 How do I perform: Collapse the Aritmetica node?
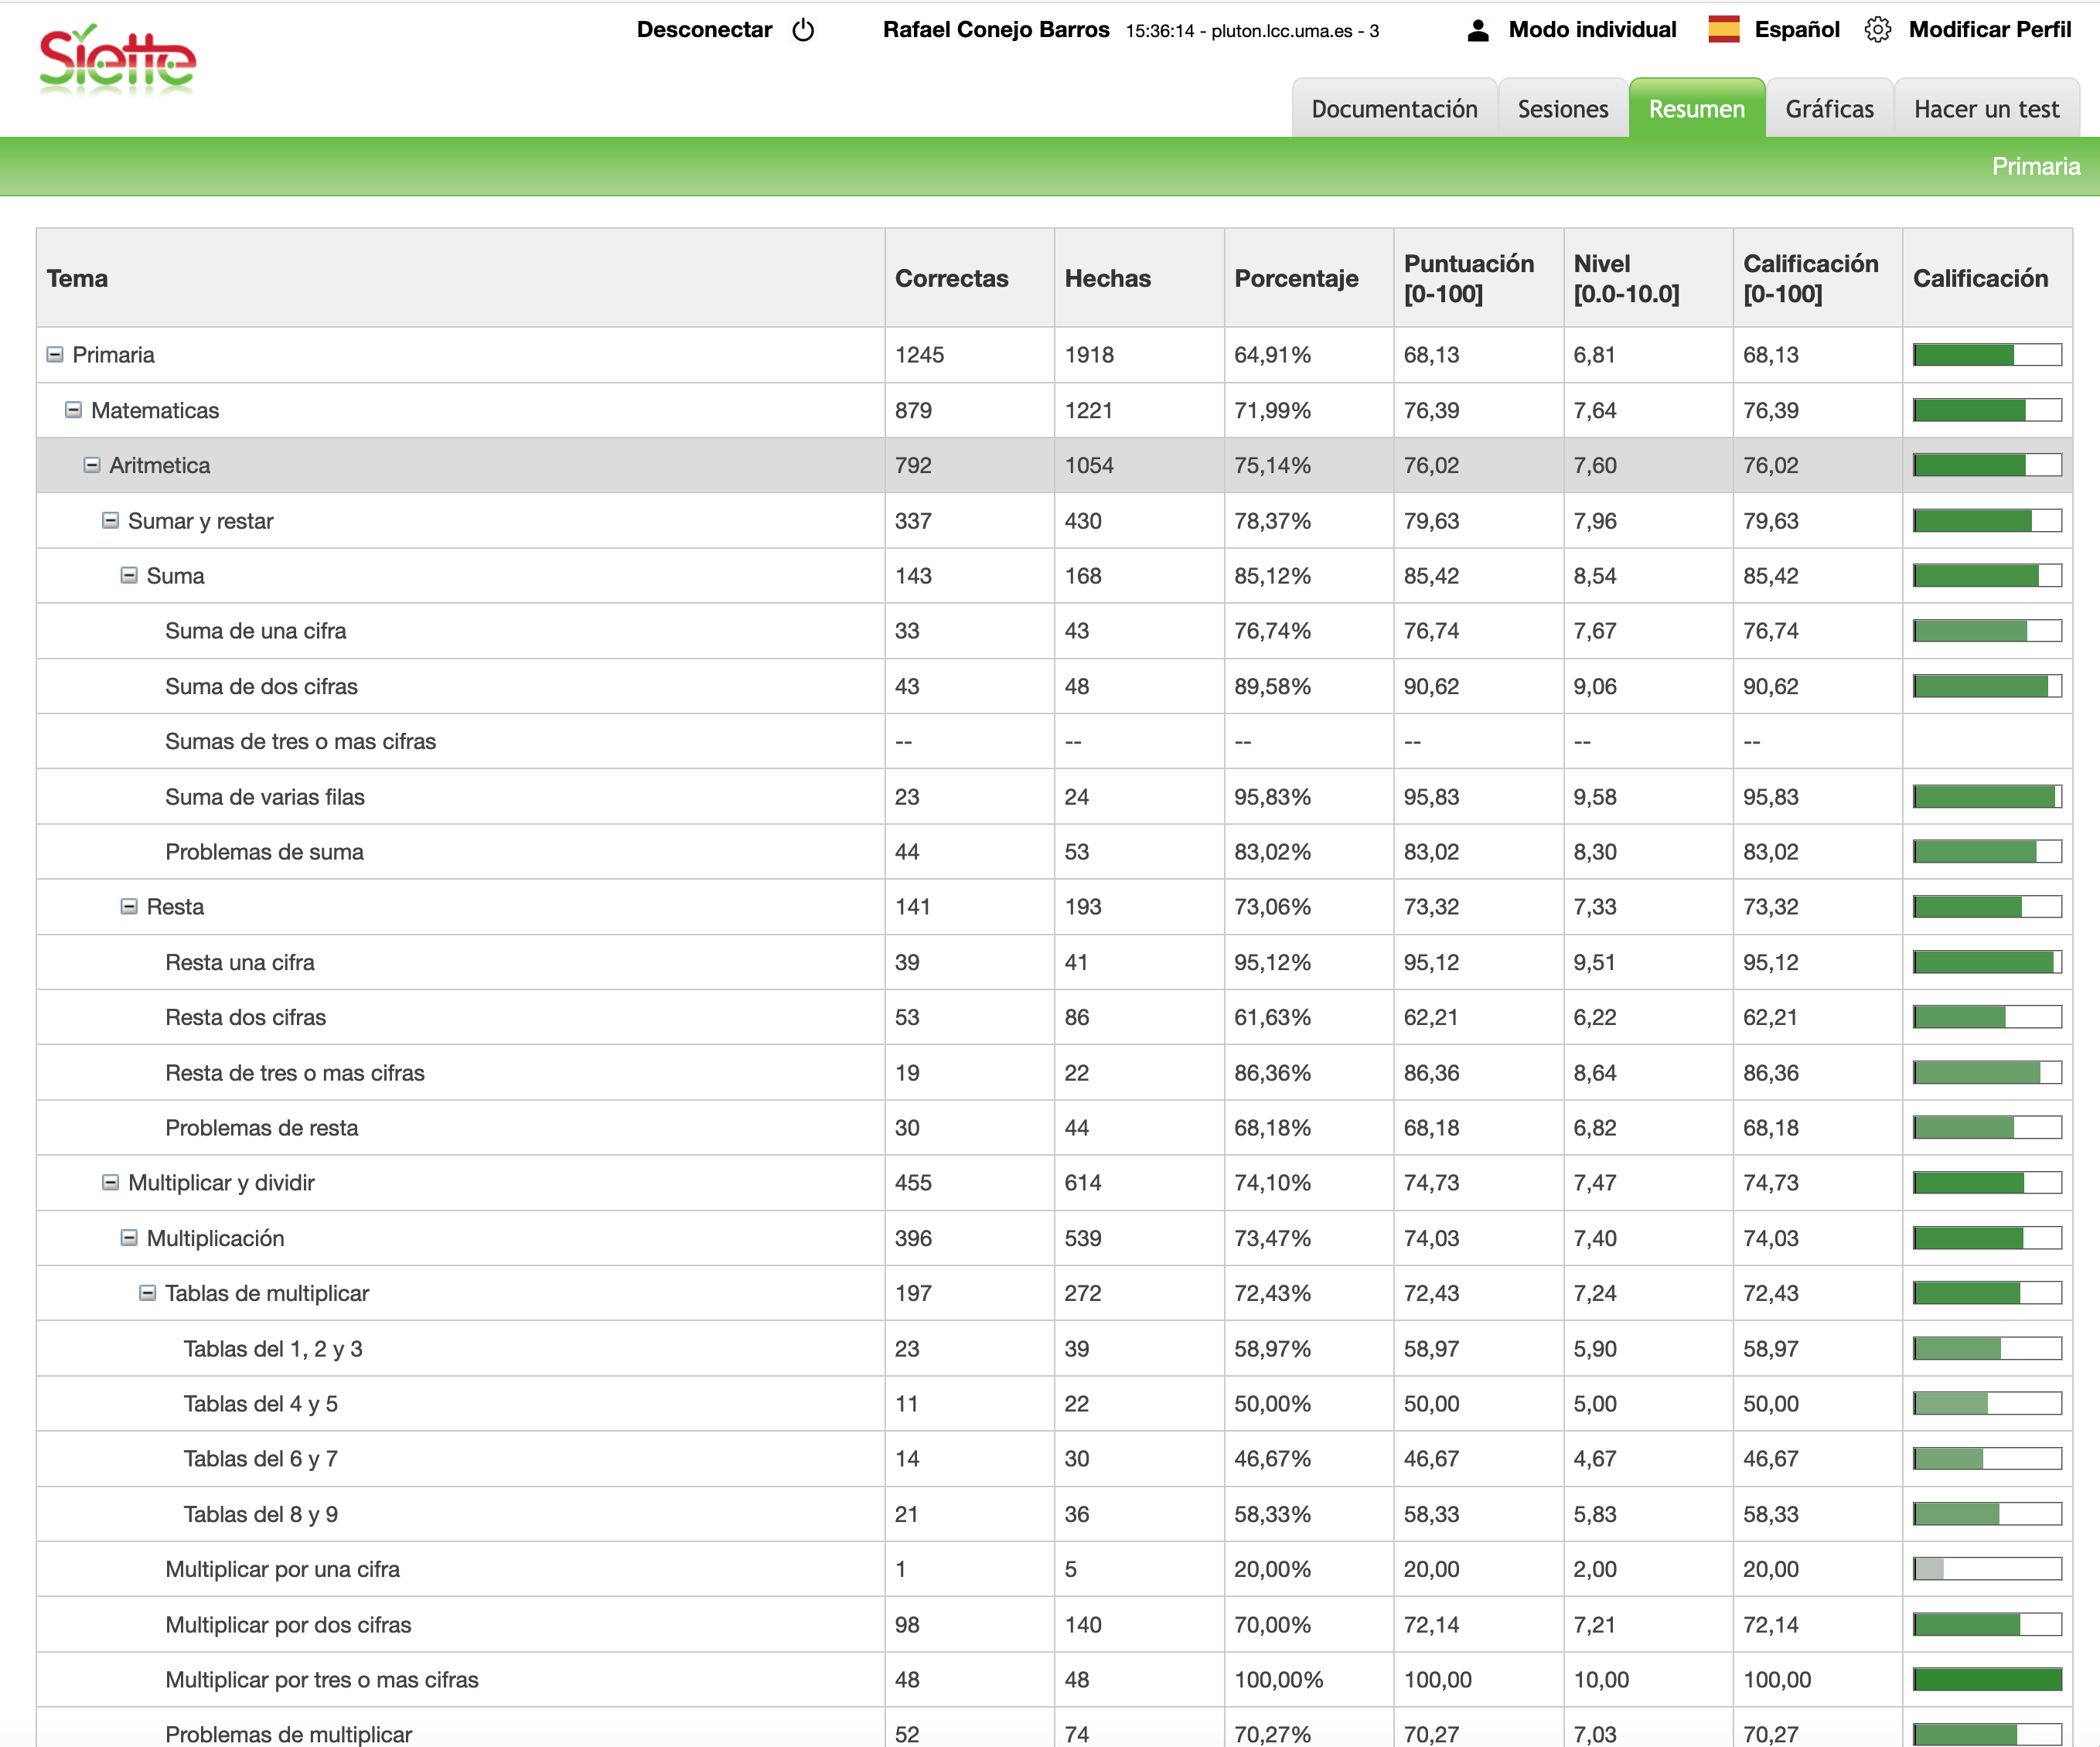[x=92, y=465]
